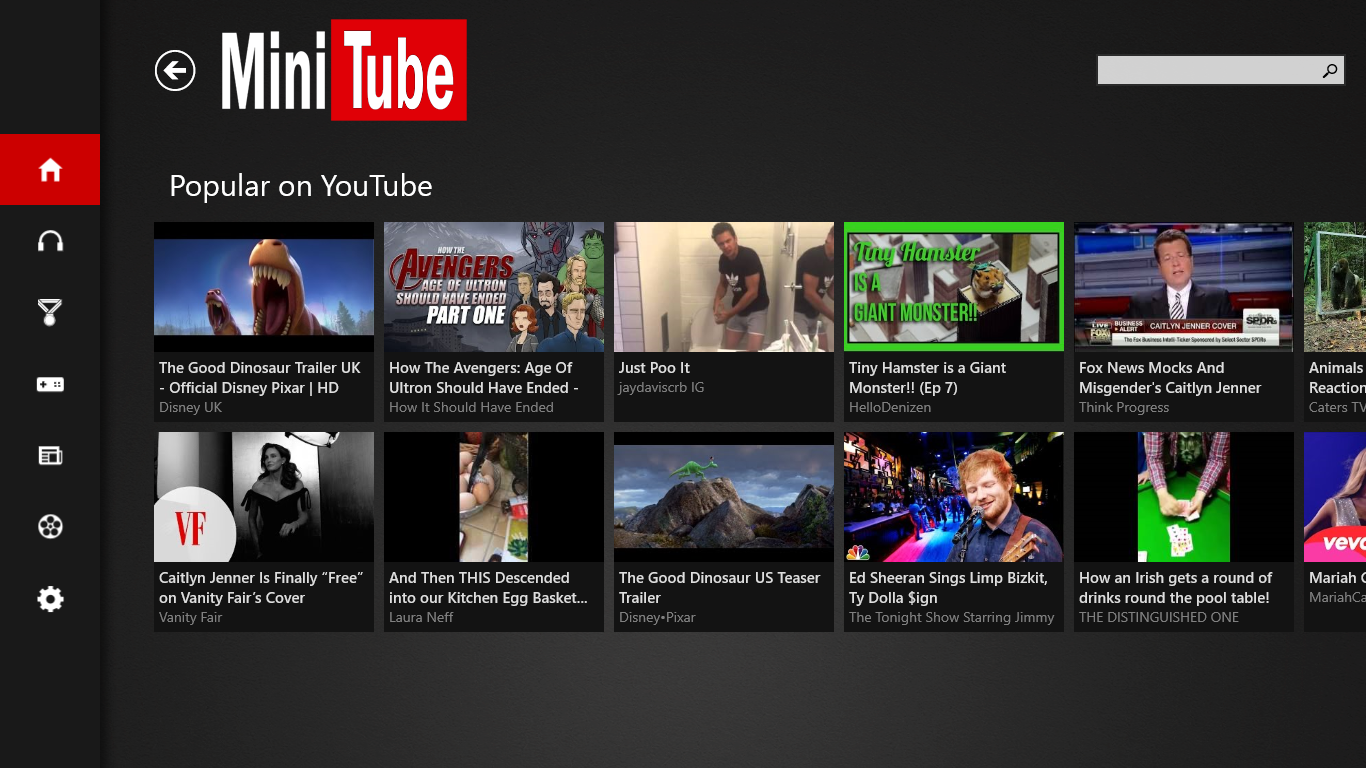Image resolution: width=1366 pixels, height=768 pixels.
Task: Select the 'Vanity Fair' channel name
Action: [191, 618]
